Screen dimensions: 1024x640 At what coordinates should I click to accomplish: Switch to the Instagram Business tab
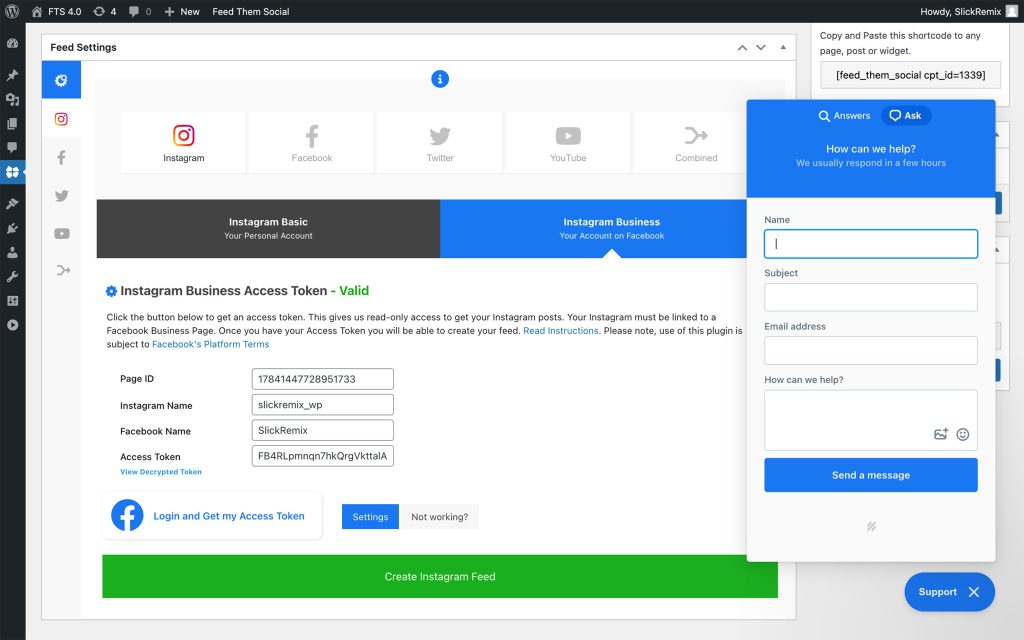(593, 229)
